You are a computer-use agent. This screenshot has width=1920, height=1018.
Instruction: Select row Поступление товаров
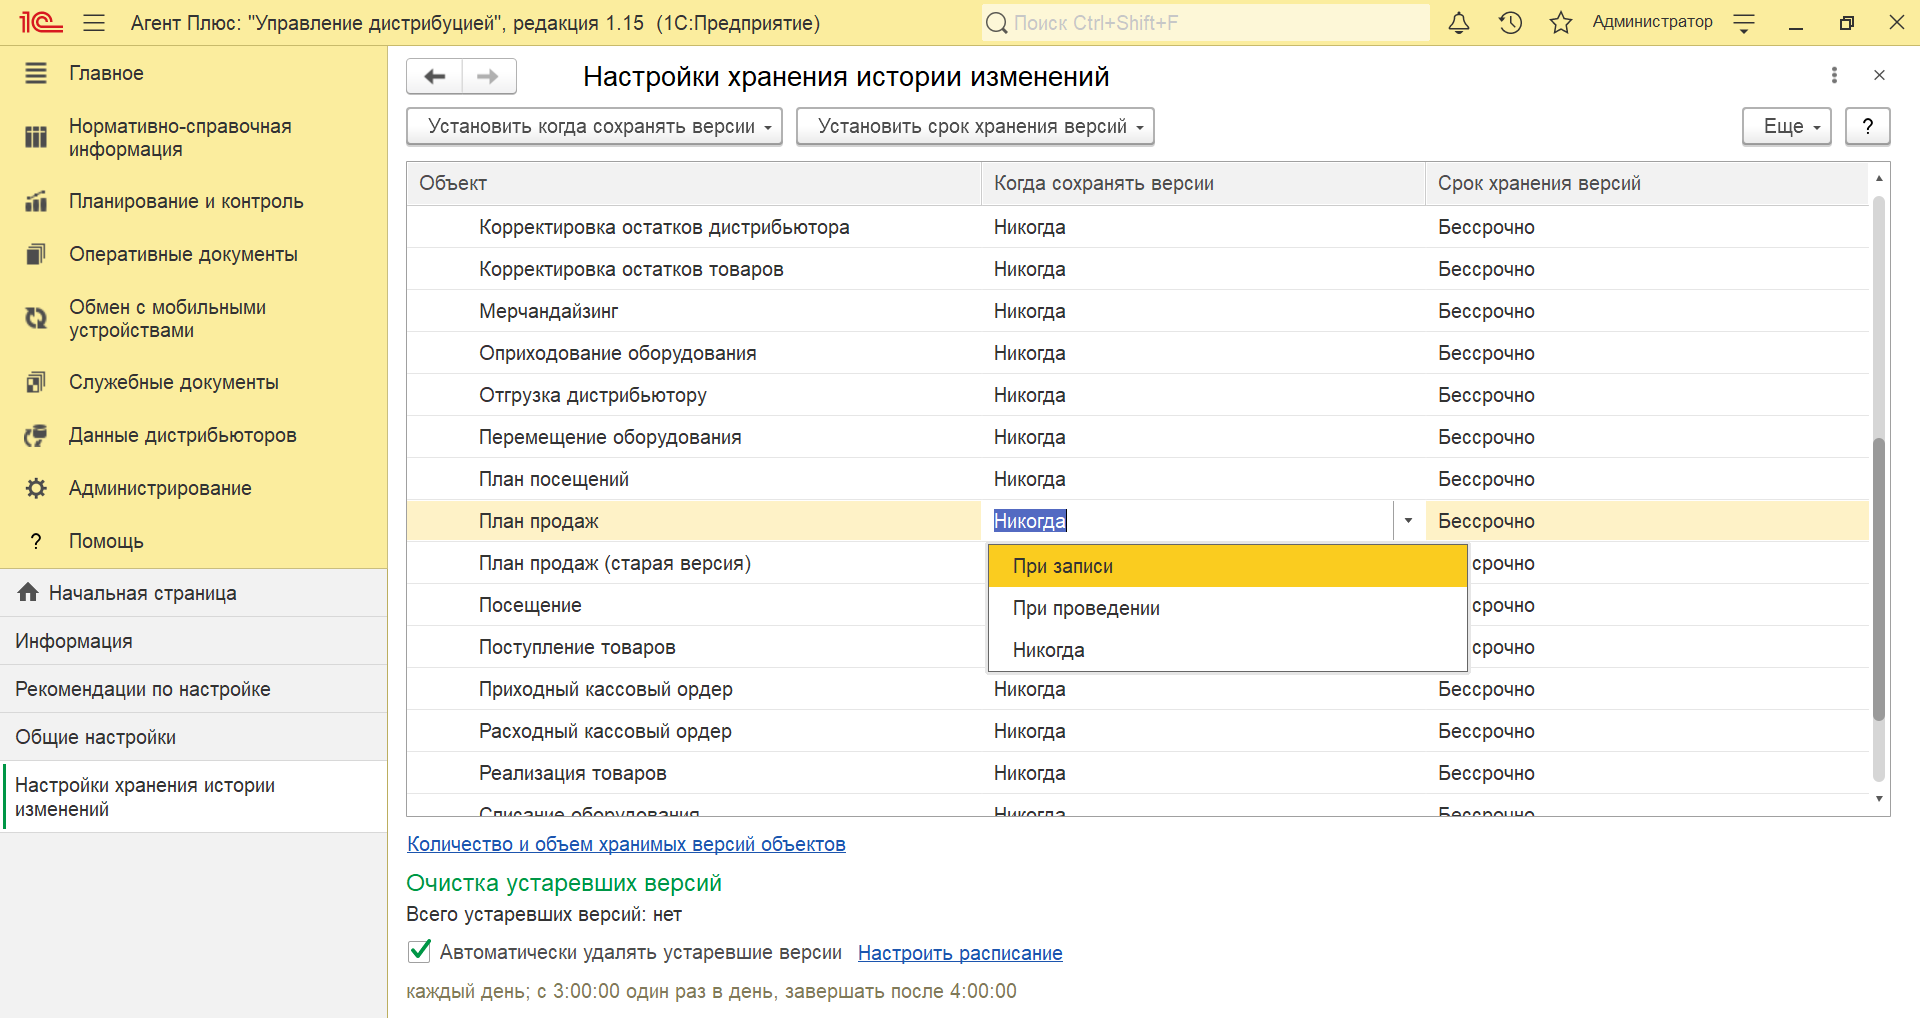coord(694,647)
